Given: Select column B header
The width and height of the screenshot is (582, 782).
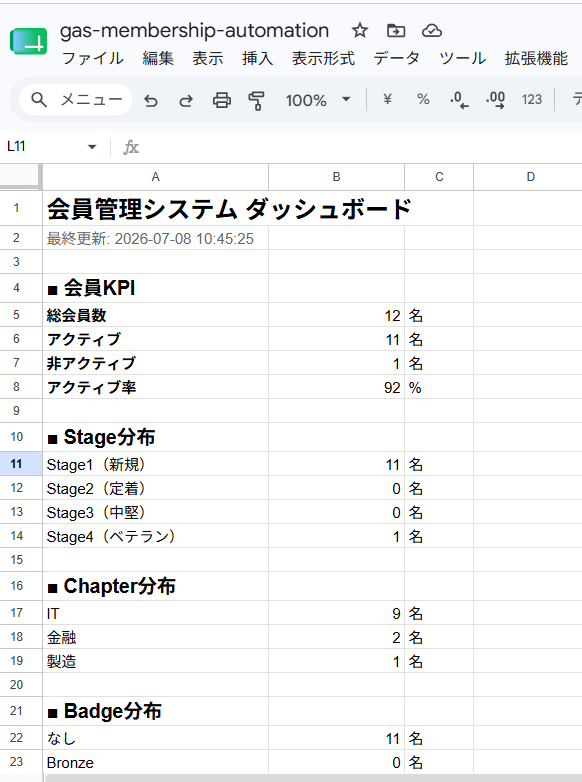Looking at the screenshot, I should tap(337, 177).
